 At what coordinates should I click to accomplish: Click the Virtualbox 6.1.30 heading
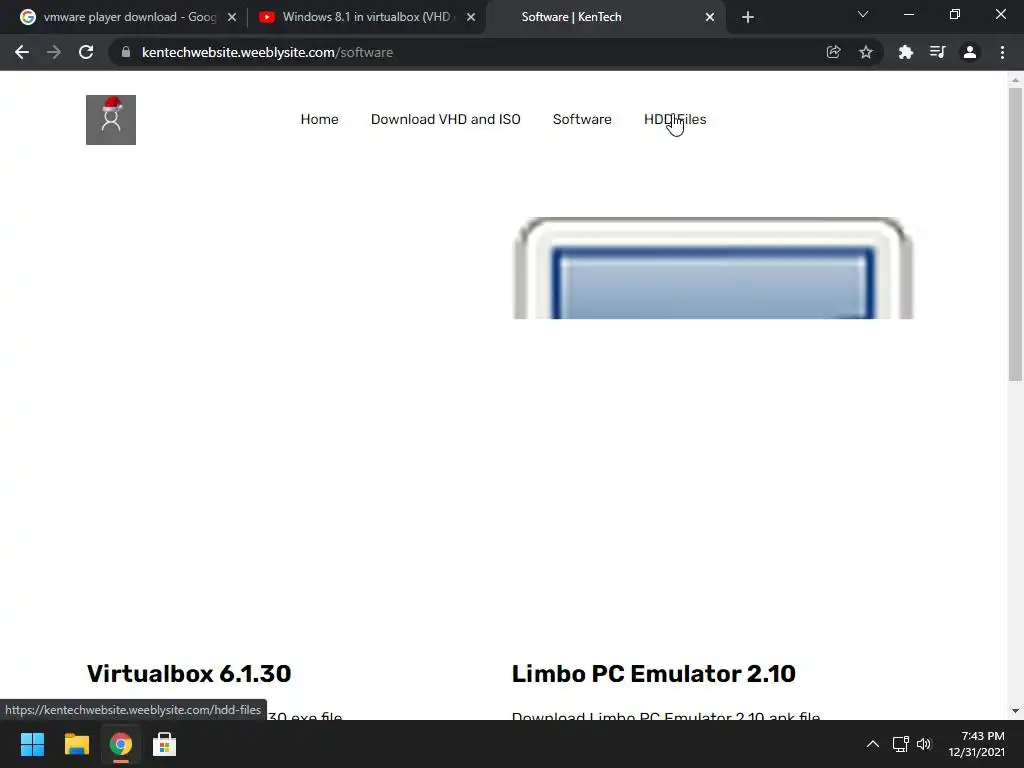189,674
